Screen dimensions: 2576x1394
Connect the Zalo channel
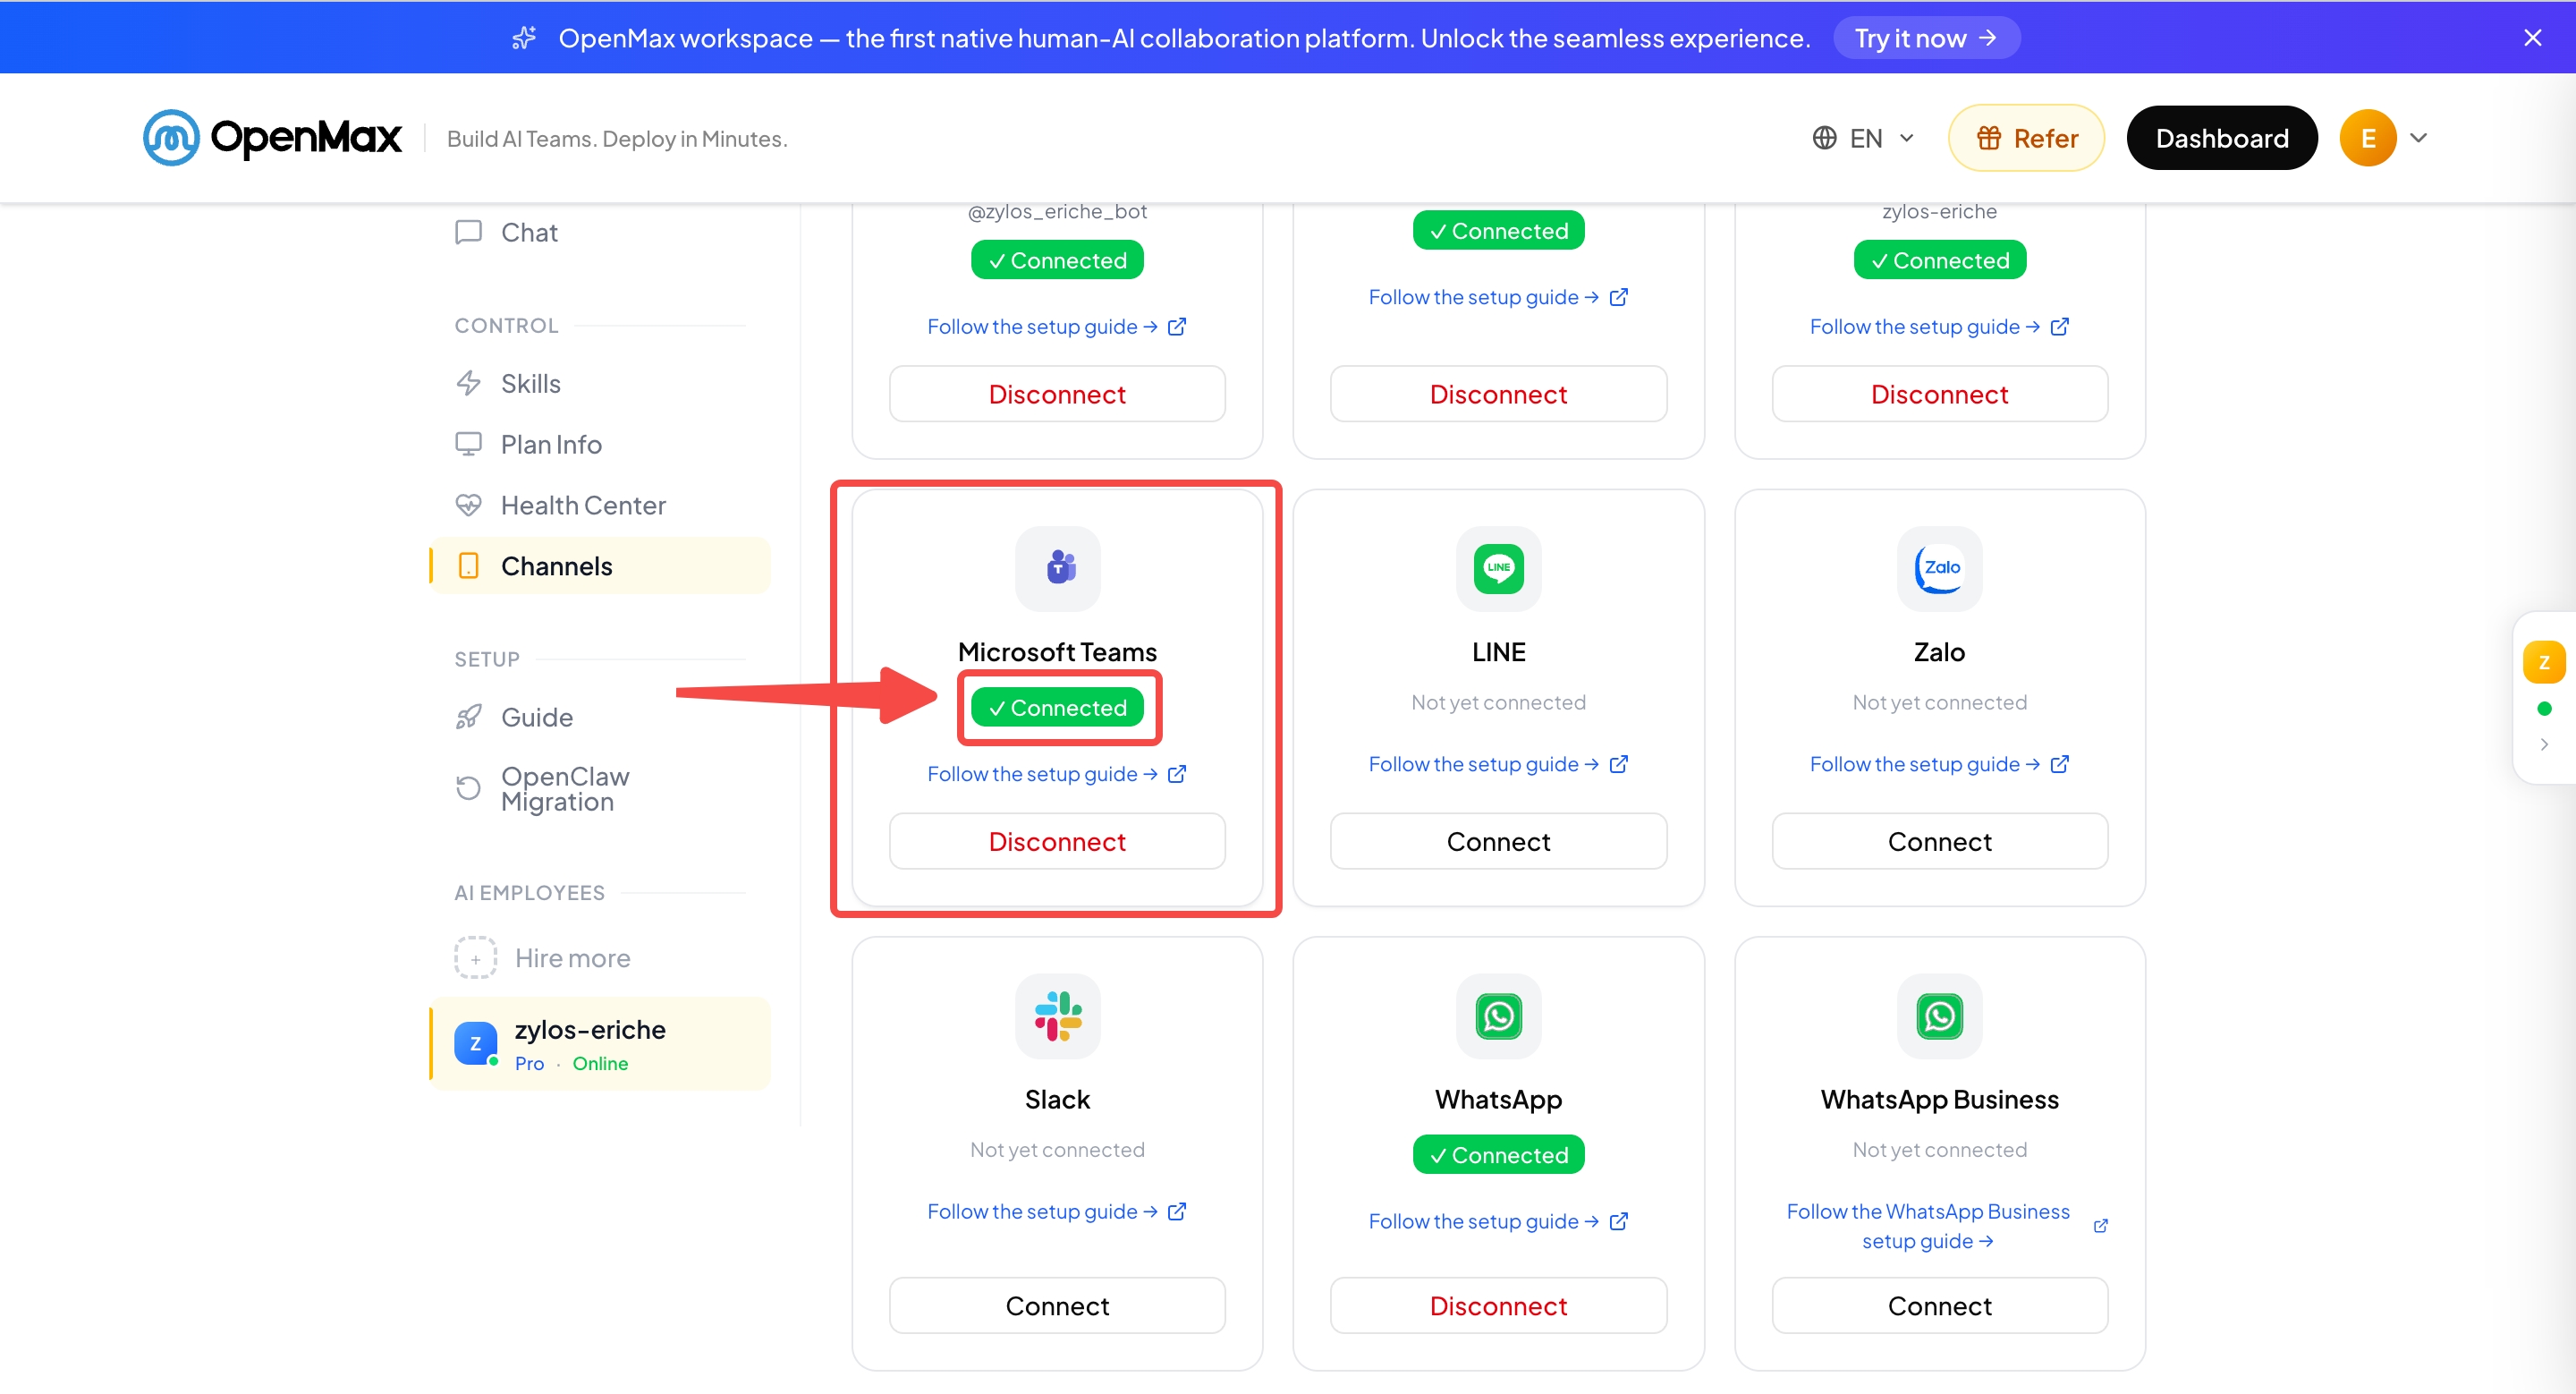1939,841
